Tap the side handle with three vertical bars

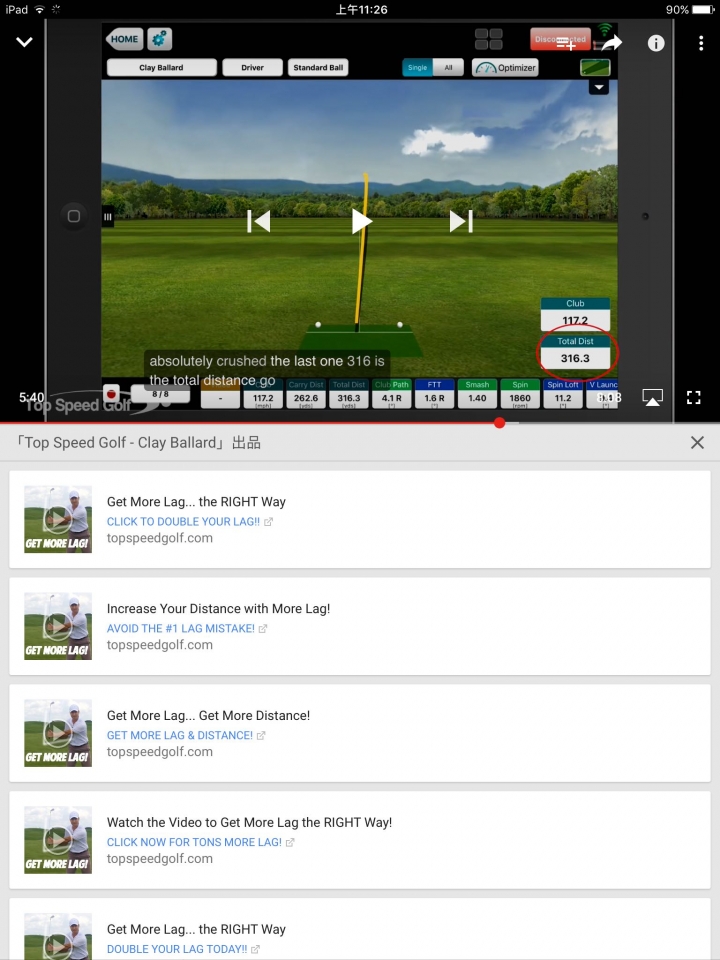[x=108, y=216]
